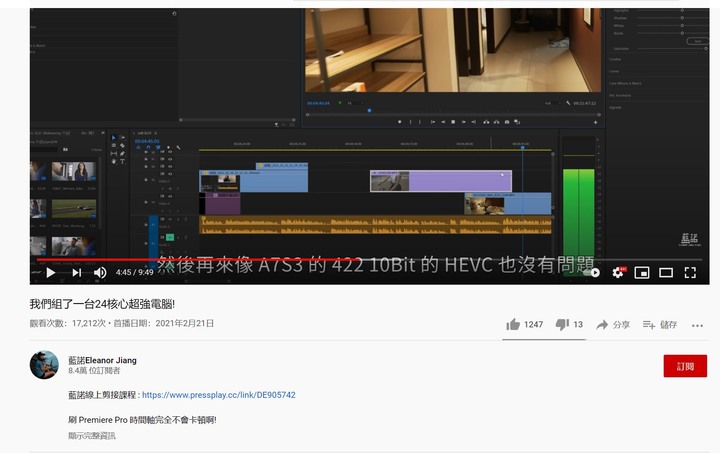This screenshot has width=720, height=453.
Task: Select the green field thumbnail in project bin
Action: pyautogui.click(x=74, y=208)
